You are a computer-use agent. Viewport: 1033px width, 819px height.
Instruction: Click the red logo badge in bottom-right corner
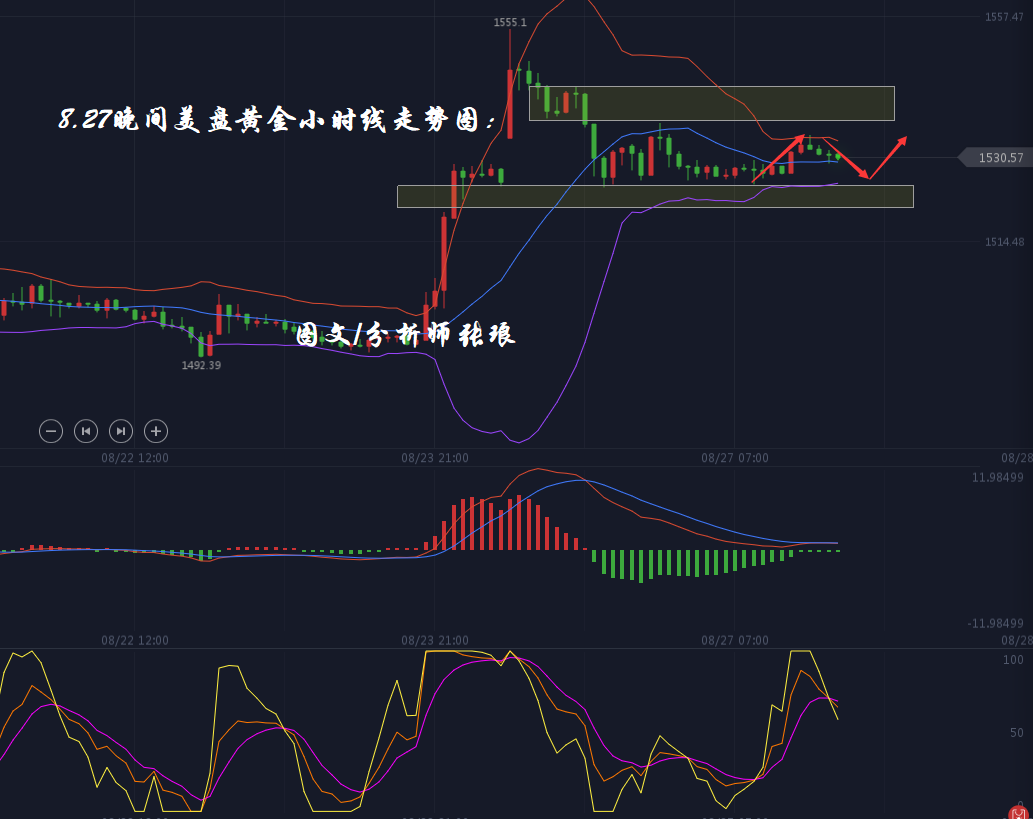click(1020, 811)
